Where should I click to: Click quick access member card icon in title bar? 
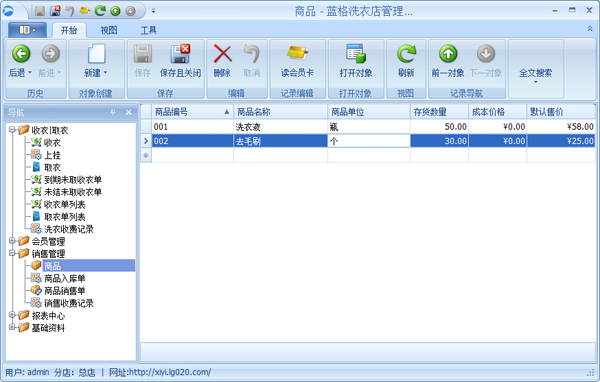[x=85, y=11]
